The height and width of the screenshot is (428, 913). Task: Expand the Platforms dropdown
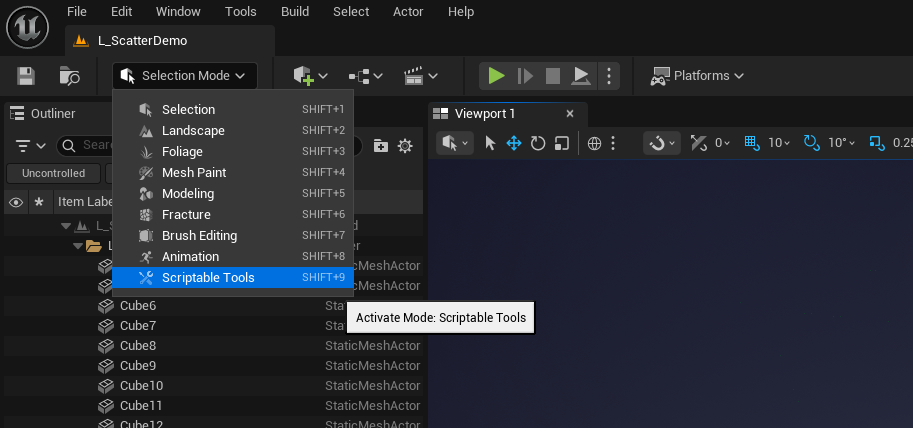click(697, 76)
